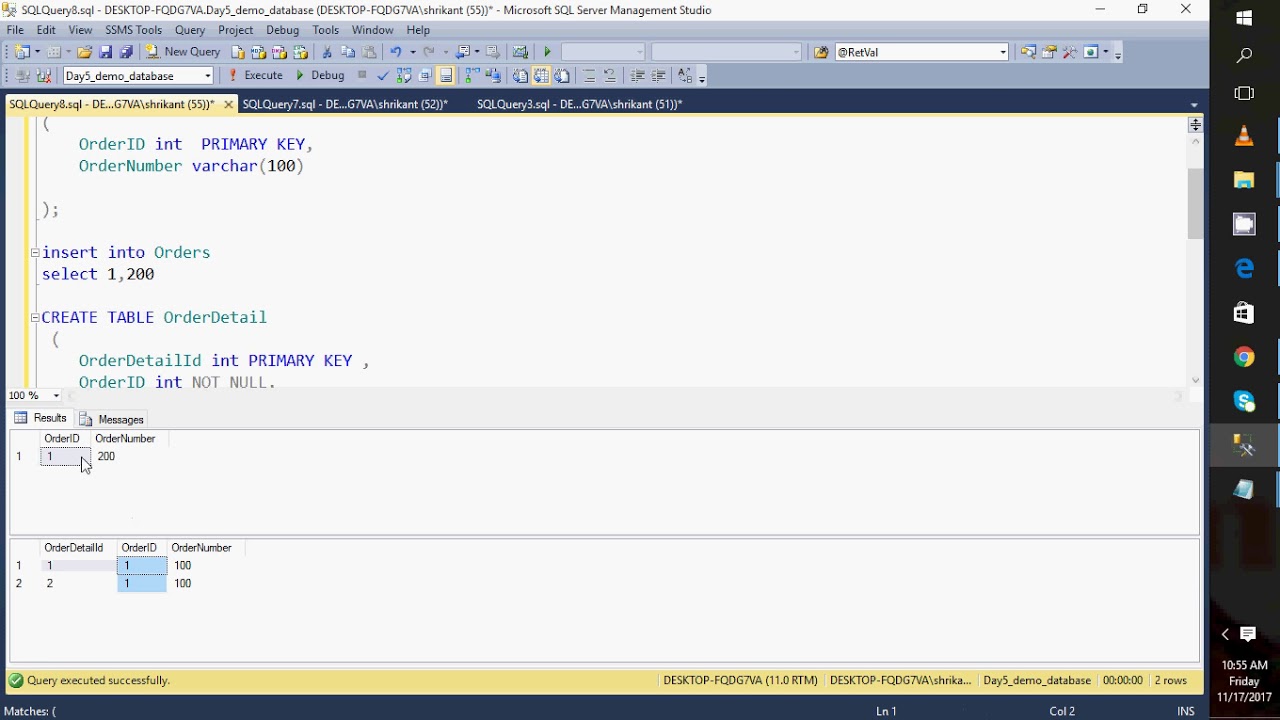Collapse the insert into Orders block
The height and width of the screenshot is (720, 1280).
point(35,253)
